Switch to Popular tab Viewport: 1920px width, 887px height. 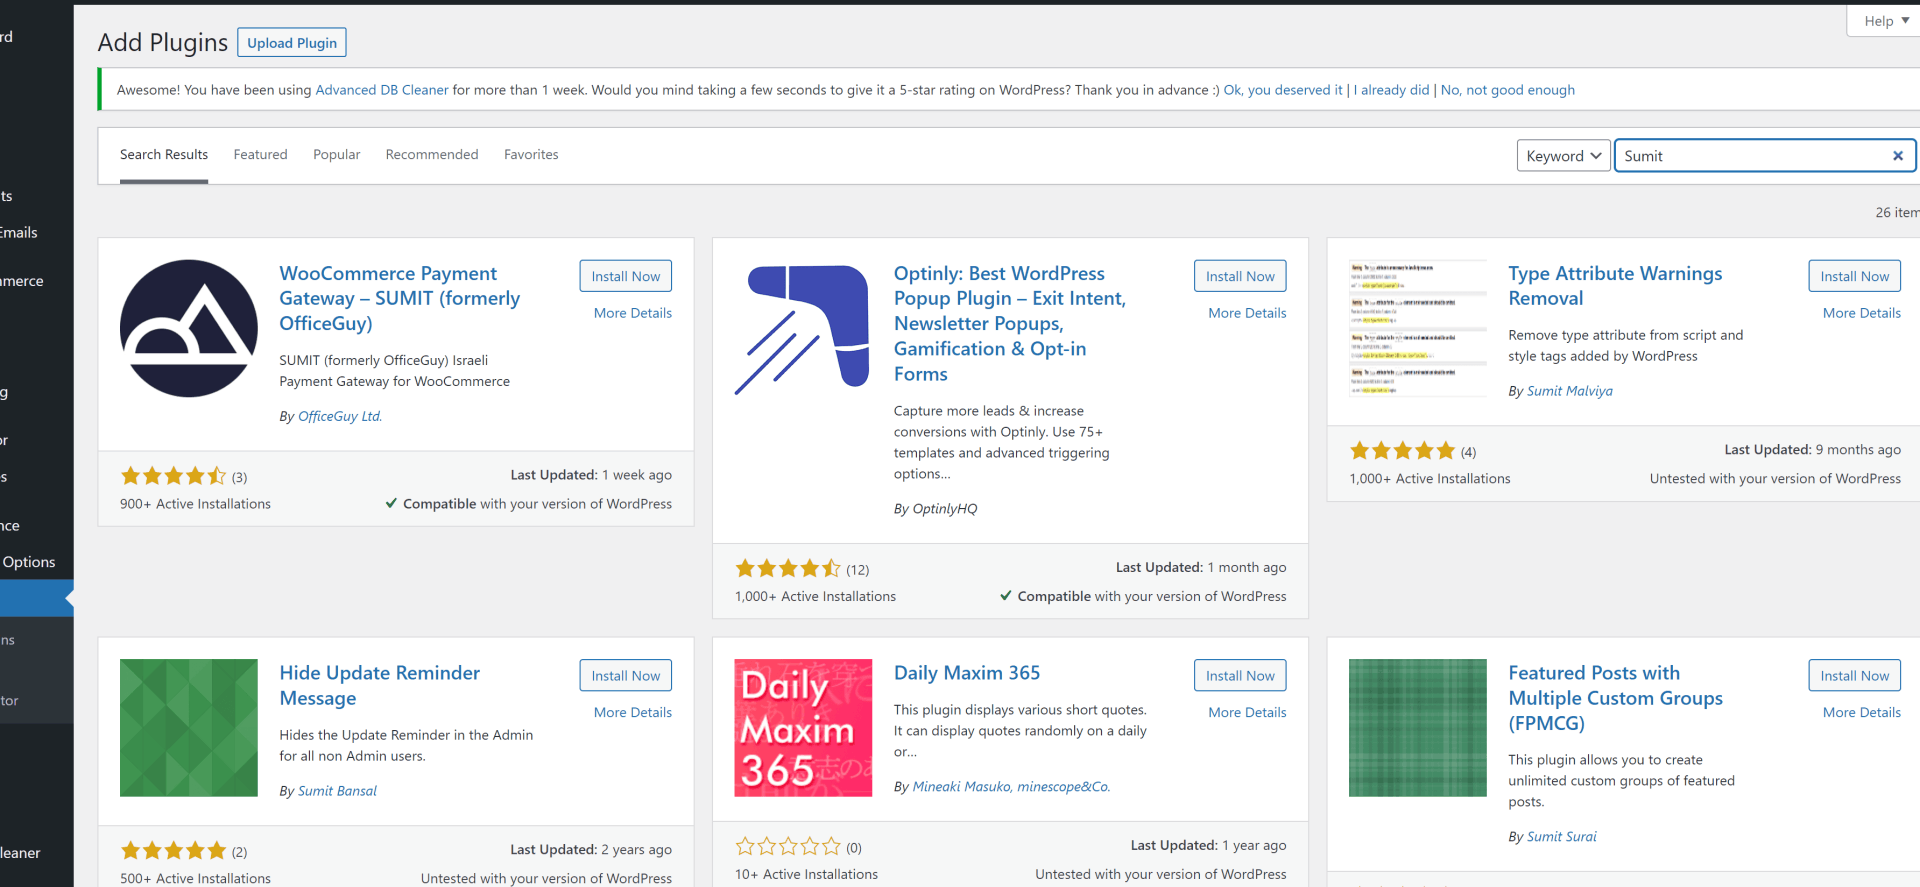[336, 155]
